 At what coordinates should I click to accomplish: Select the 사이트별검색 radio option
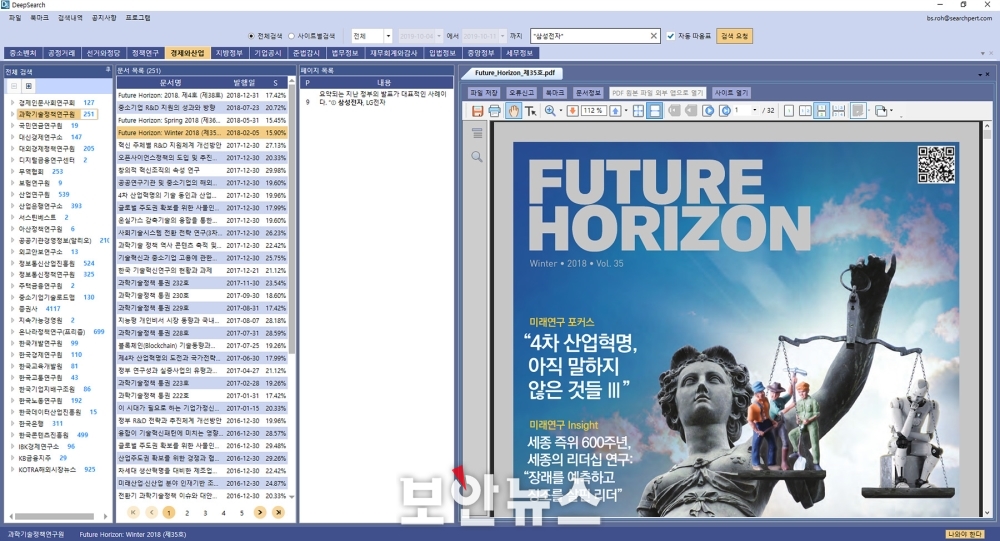311,36
